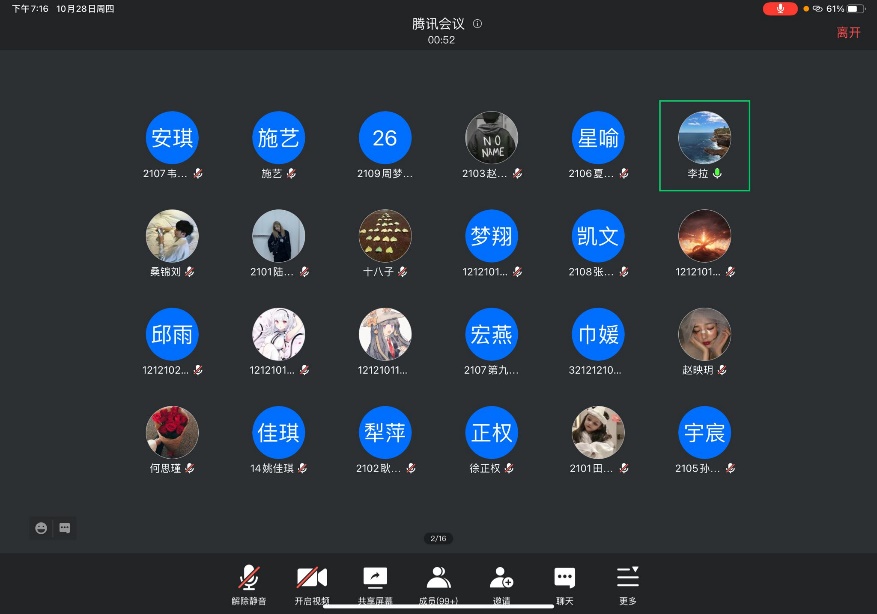Turn on camera with 开启视频
Viewport: 877px width, 614px height.
(x=311, y=579)
